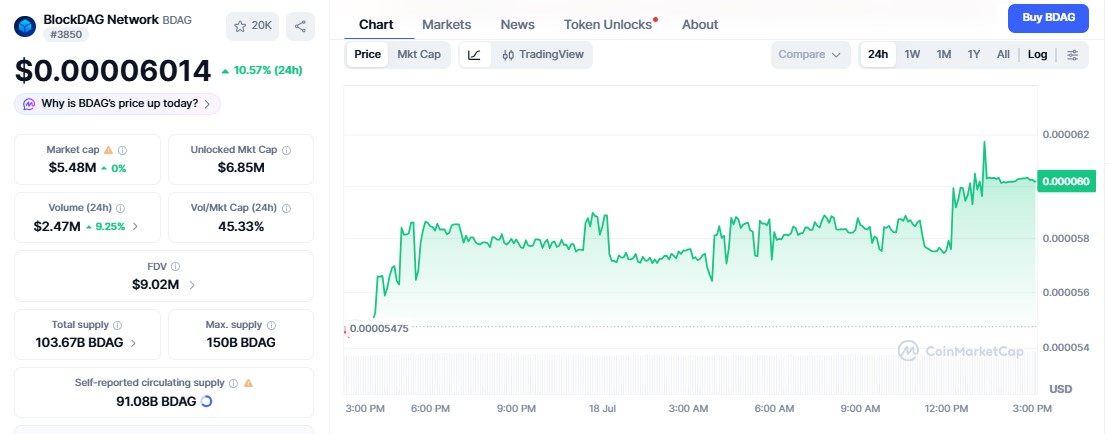This screenshot has height=434, width=1109.
Task: Set chart range to 1Y
Action: pyautogui.click(x=974, y=54)
